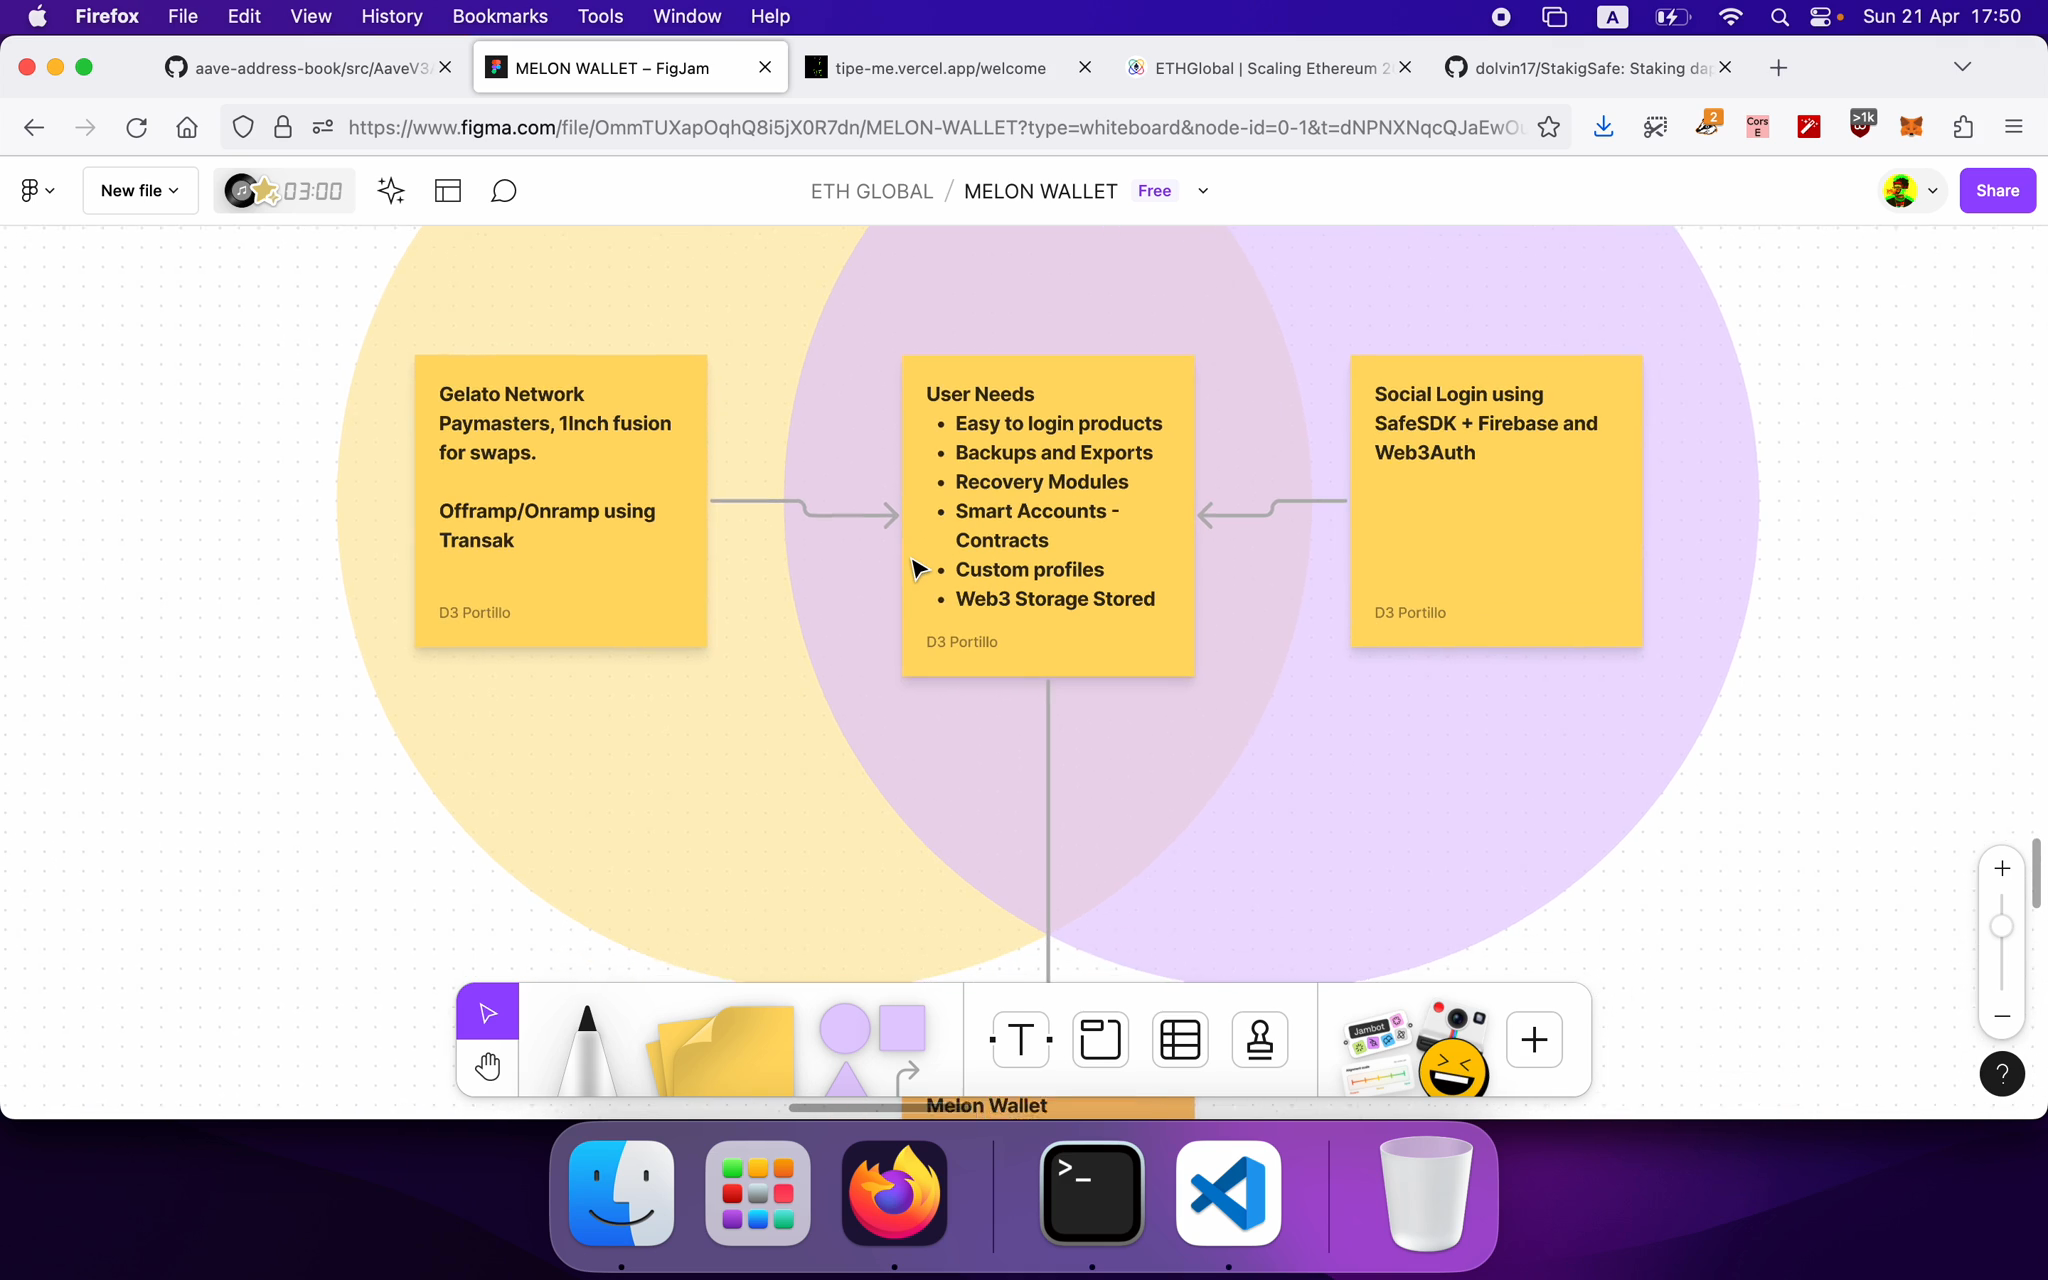The image size is (2048, 1280).
Task: Open the tracking protection shield
Action: pos(243,127)
